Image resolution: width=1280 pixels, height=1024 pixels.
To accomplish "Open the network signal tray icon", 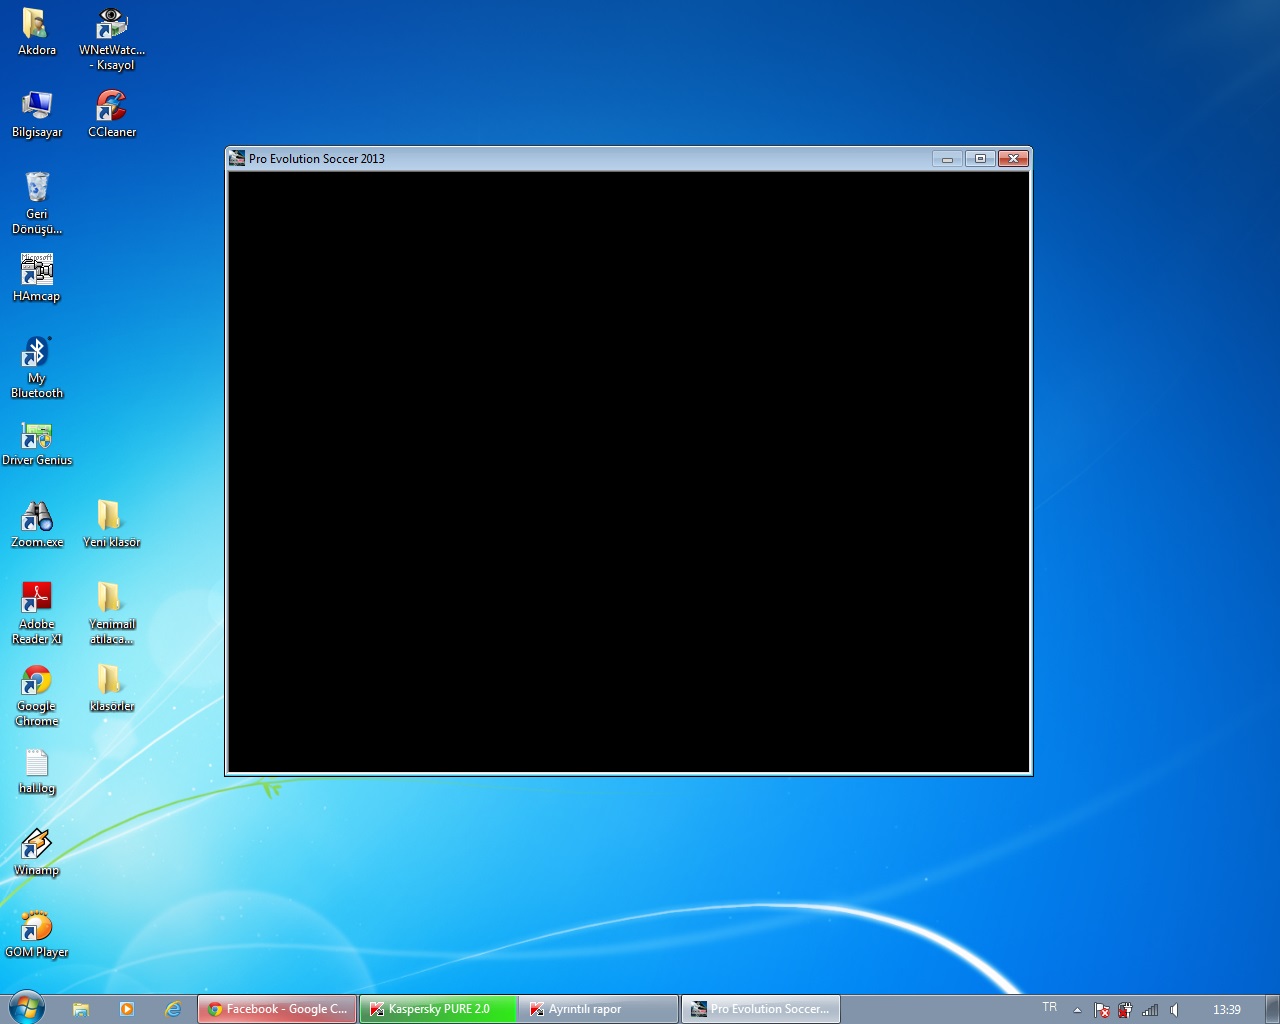I will tap(1150, 1010).
